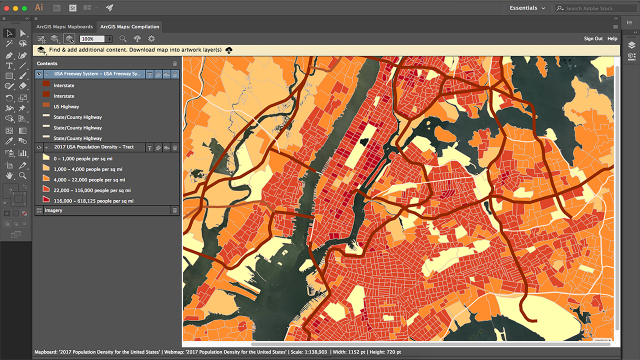The height and width of the screenshot is (360, 640).
Task: Select the Line Segment tool
Action: click(x=22, y=65)
